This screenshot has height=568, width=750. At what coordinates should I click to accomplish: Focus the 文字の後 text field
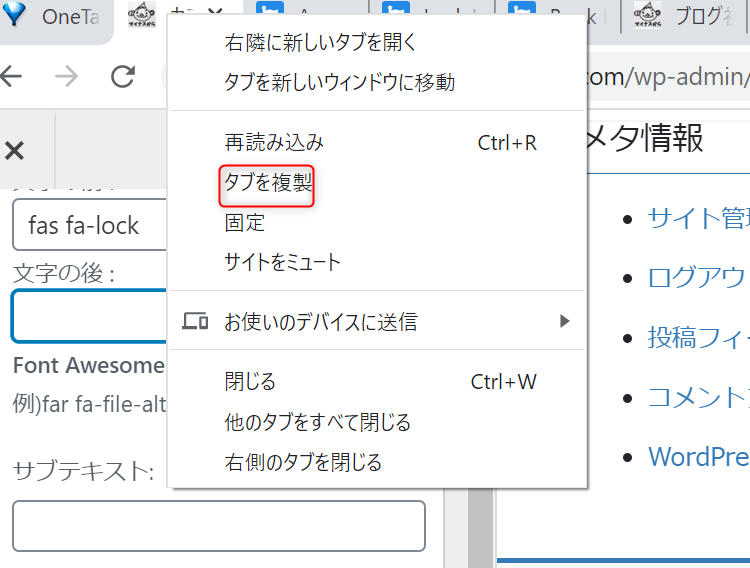pos(89,316)
